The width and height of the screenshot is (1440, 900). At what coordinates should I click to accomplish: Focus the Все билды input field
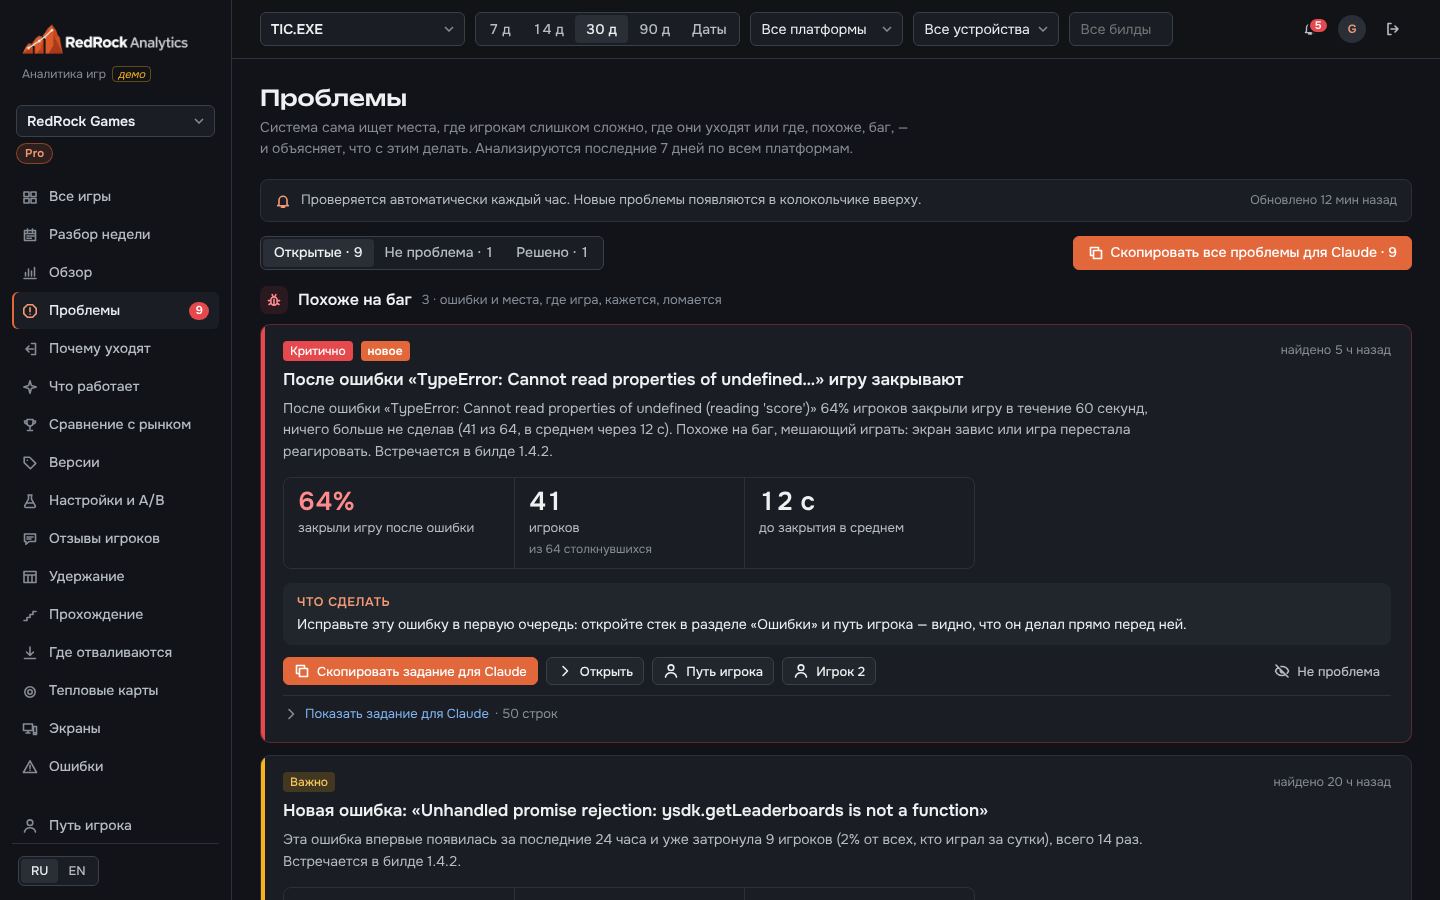click(1120, 29)
